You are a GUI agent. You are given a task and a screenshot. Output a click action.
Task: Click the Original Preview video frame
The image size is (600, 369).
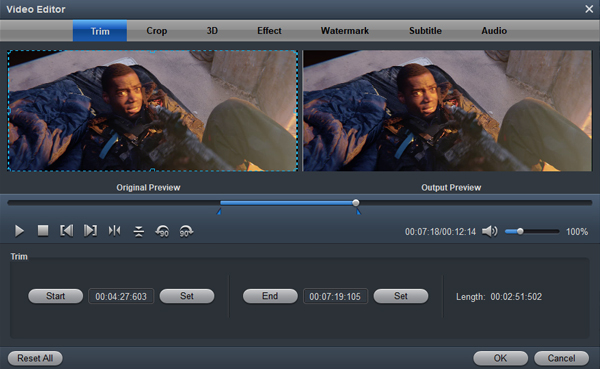153,111
